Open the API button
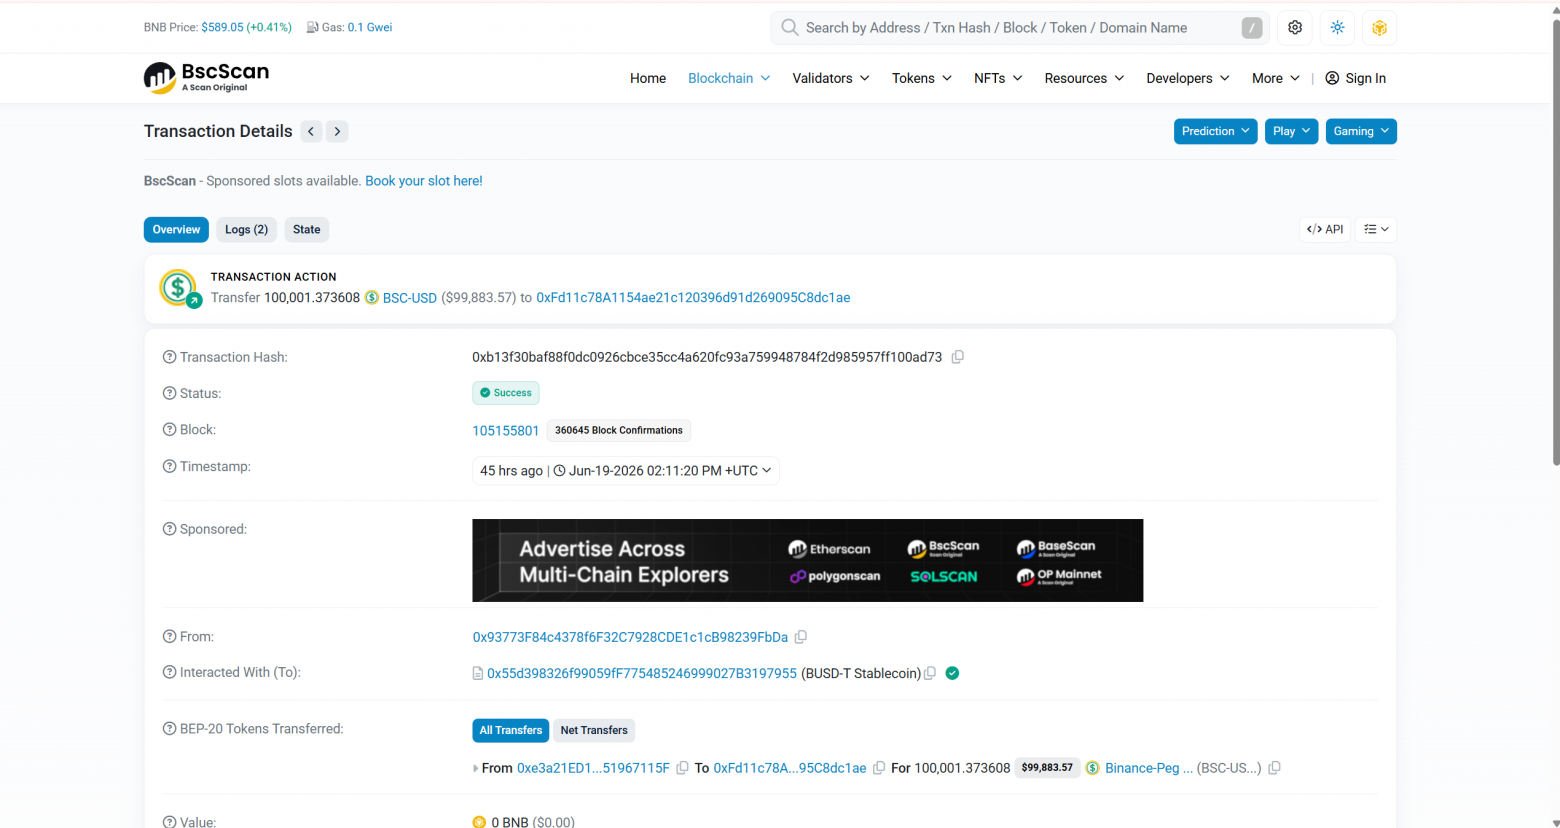The width and height of the screenshot is (1560, 828). 1325,229
